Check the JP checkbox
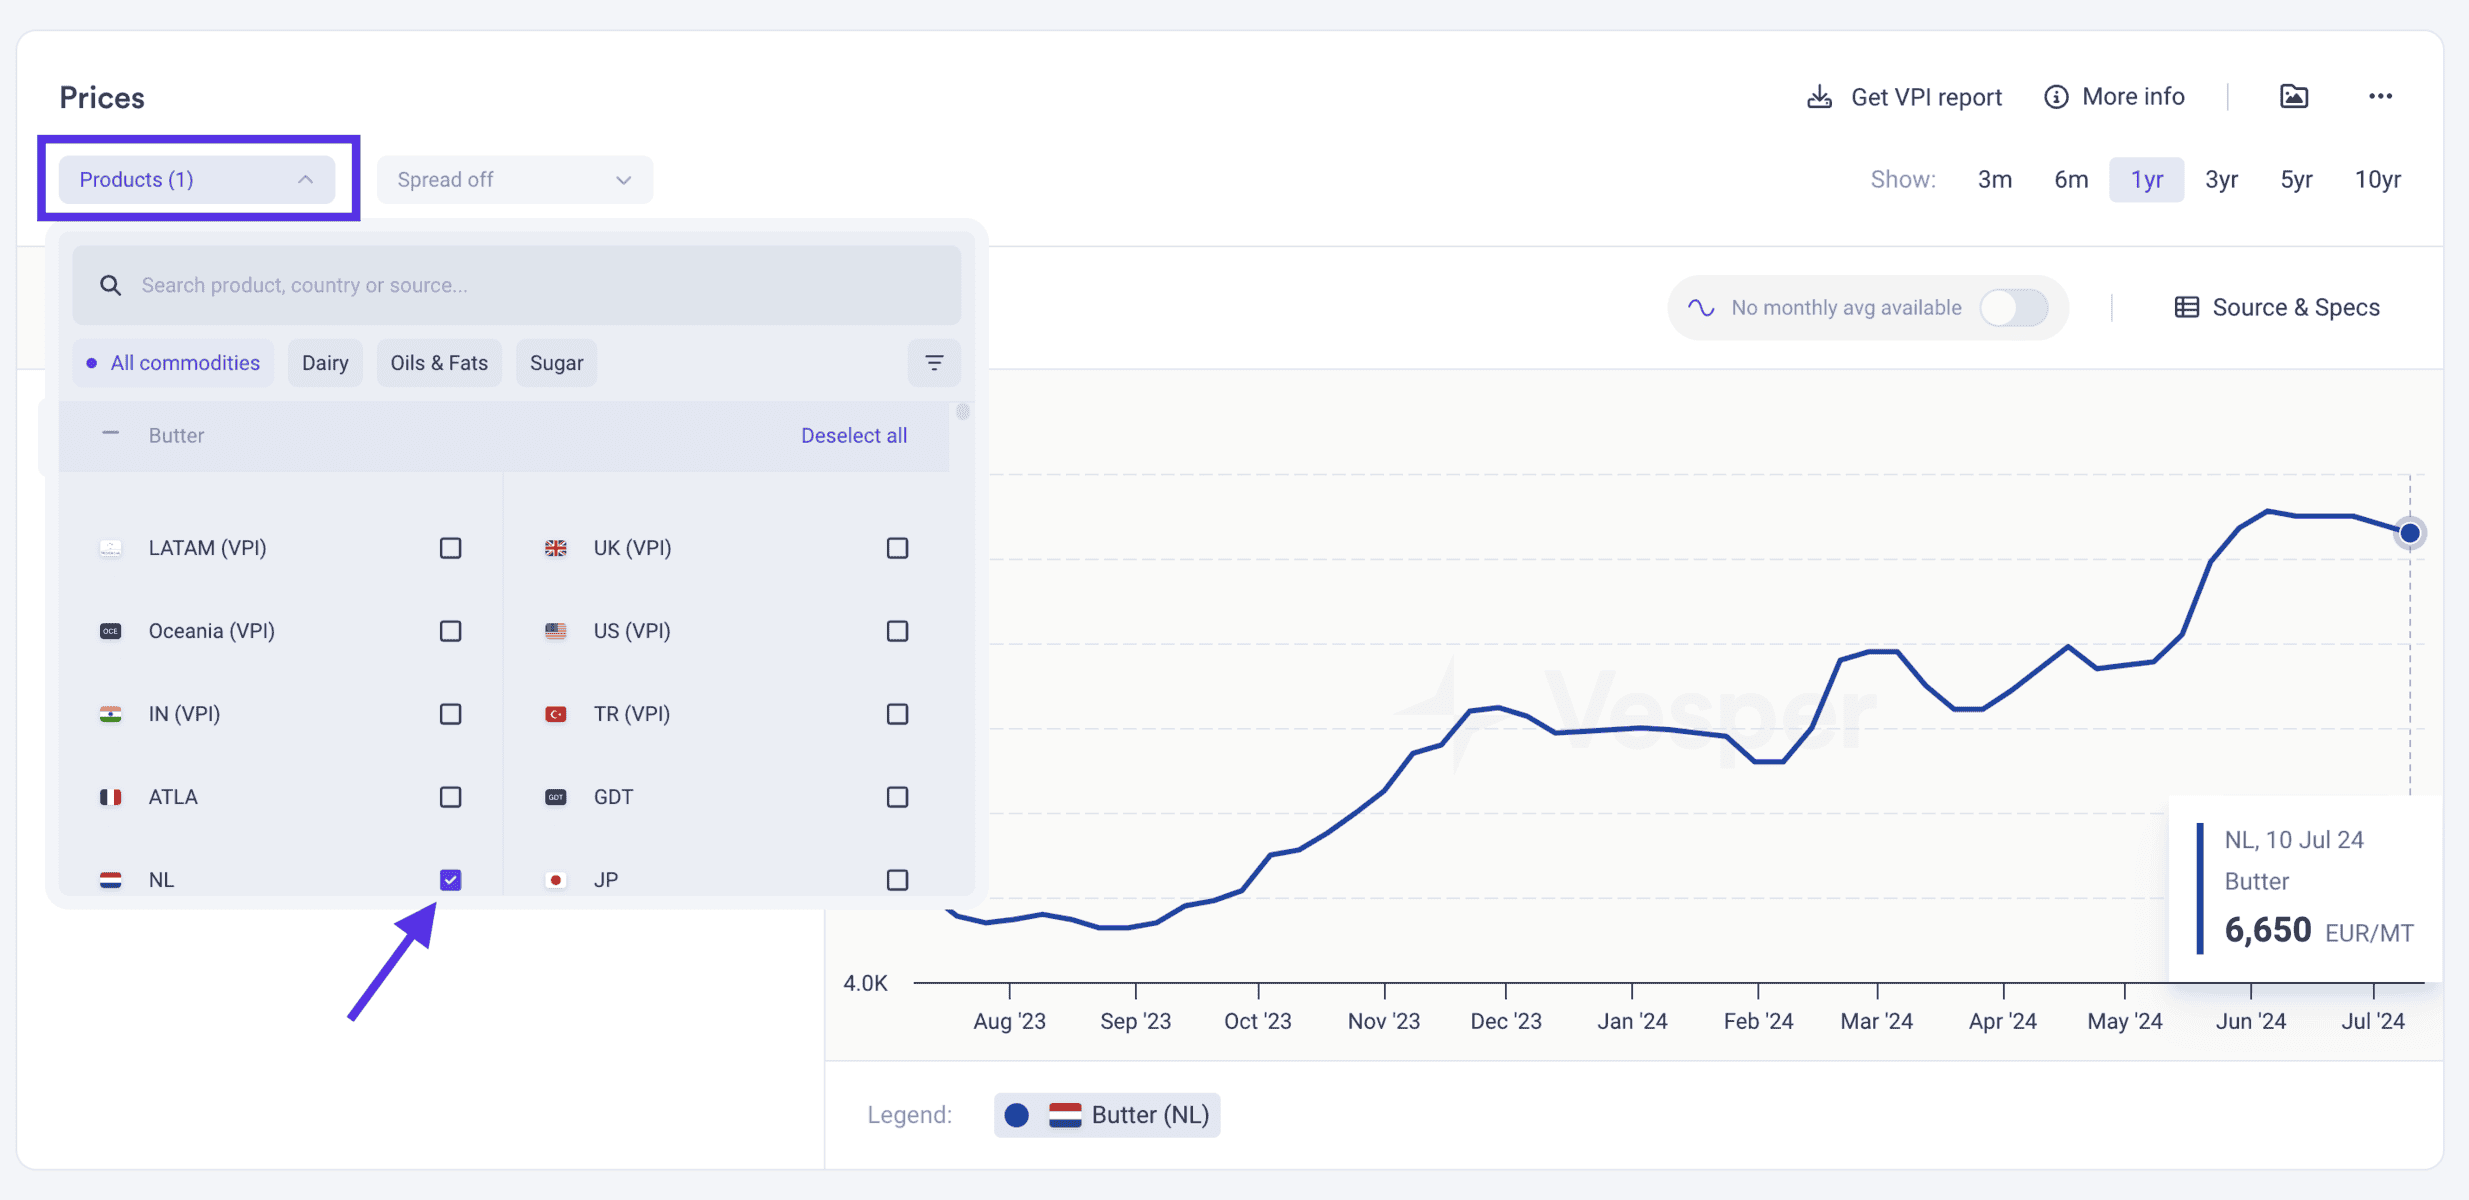Screen dimensions: 2469x1200 click(897, 880)
